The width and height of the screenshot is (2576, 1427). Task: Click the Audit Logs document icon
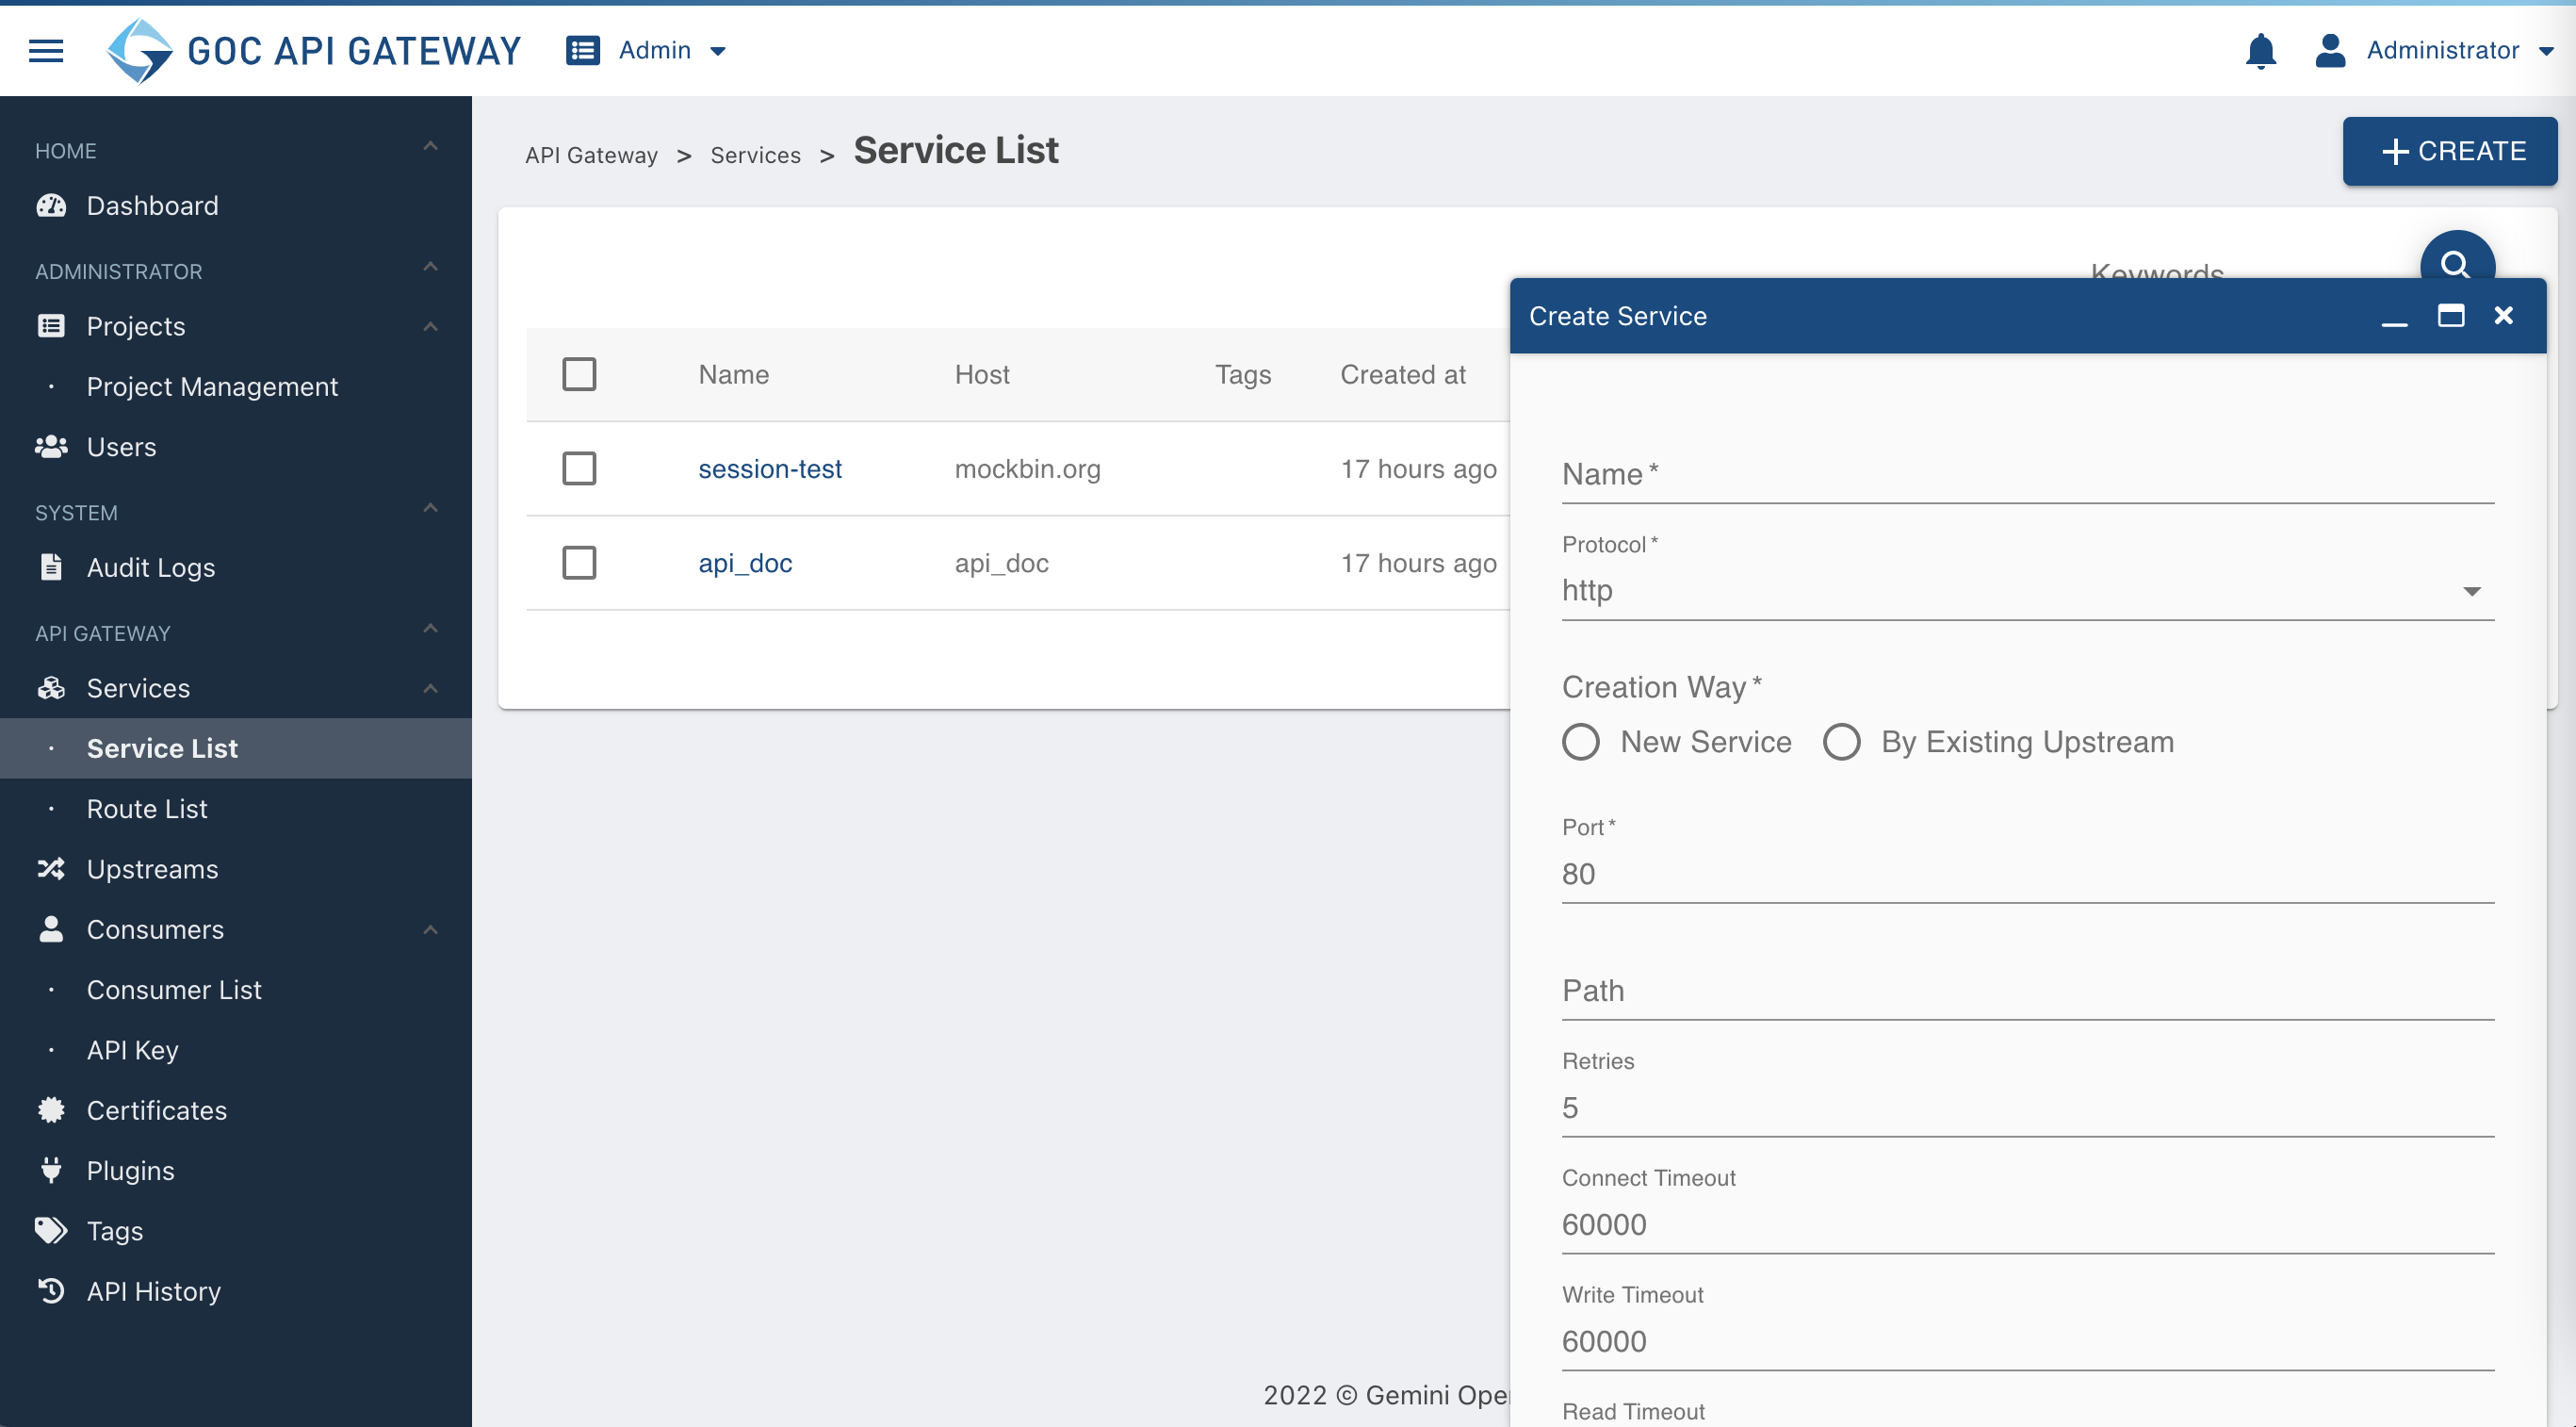tap(51, 567)
